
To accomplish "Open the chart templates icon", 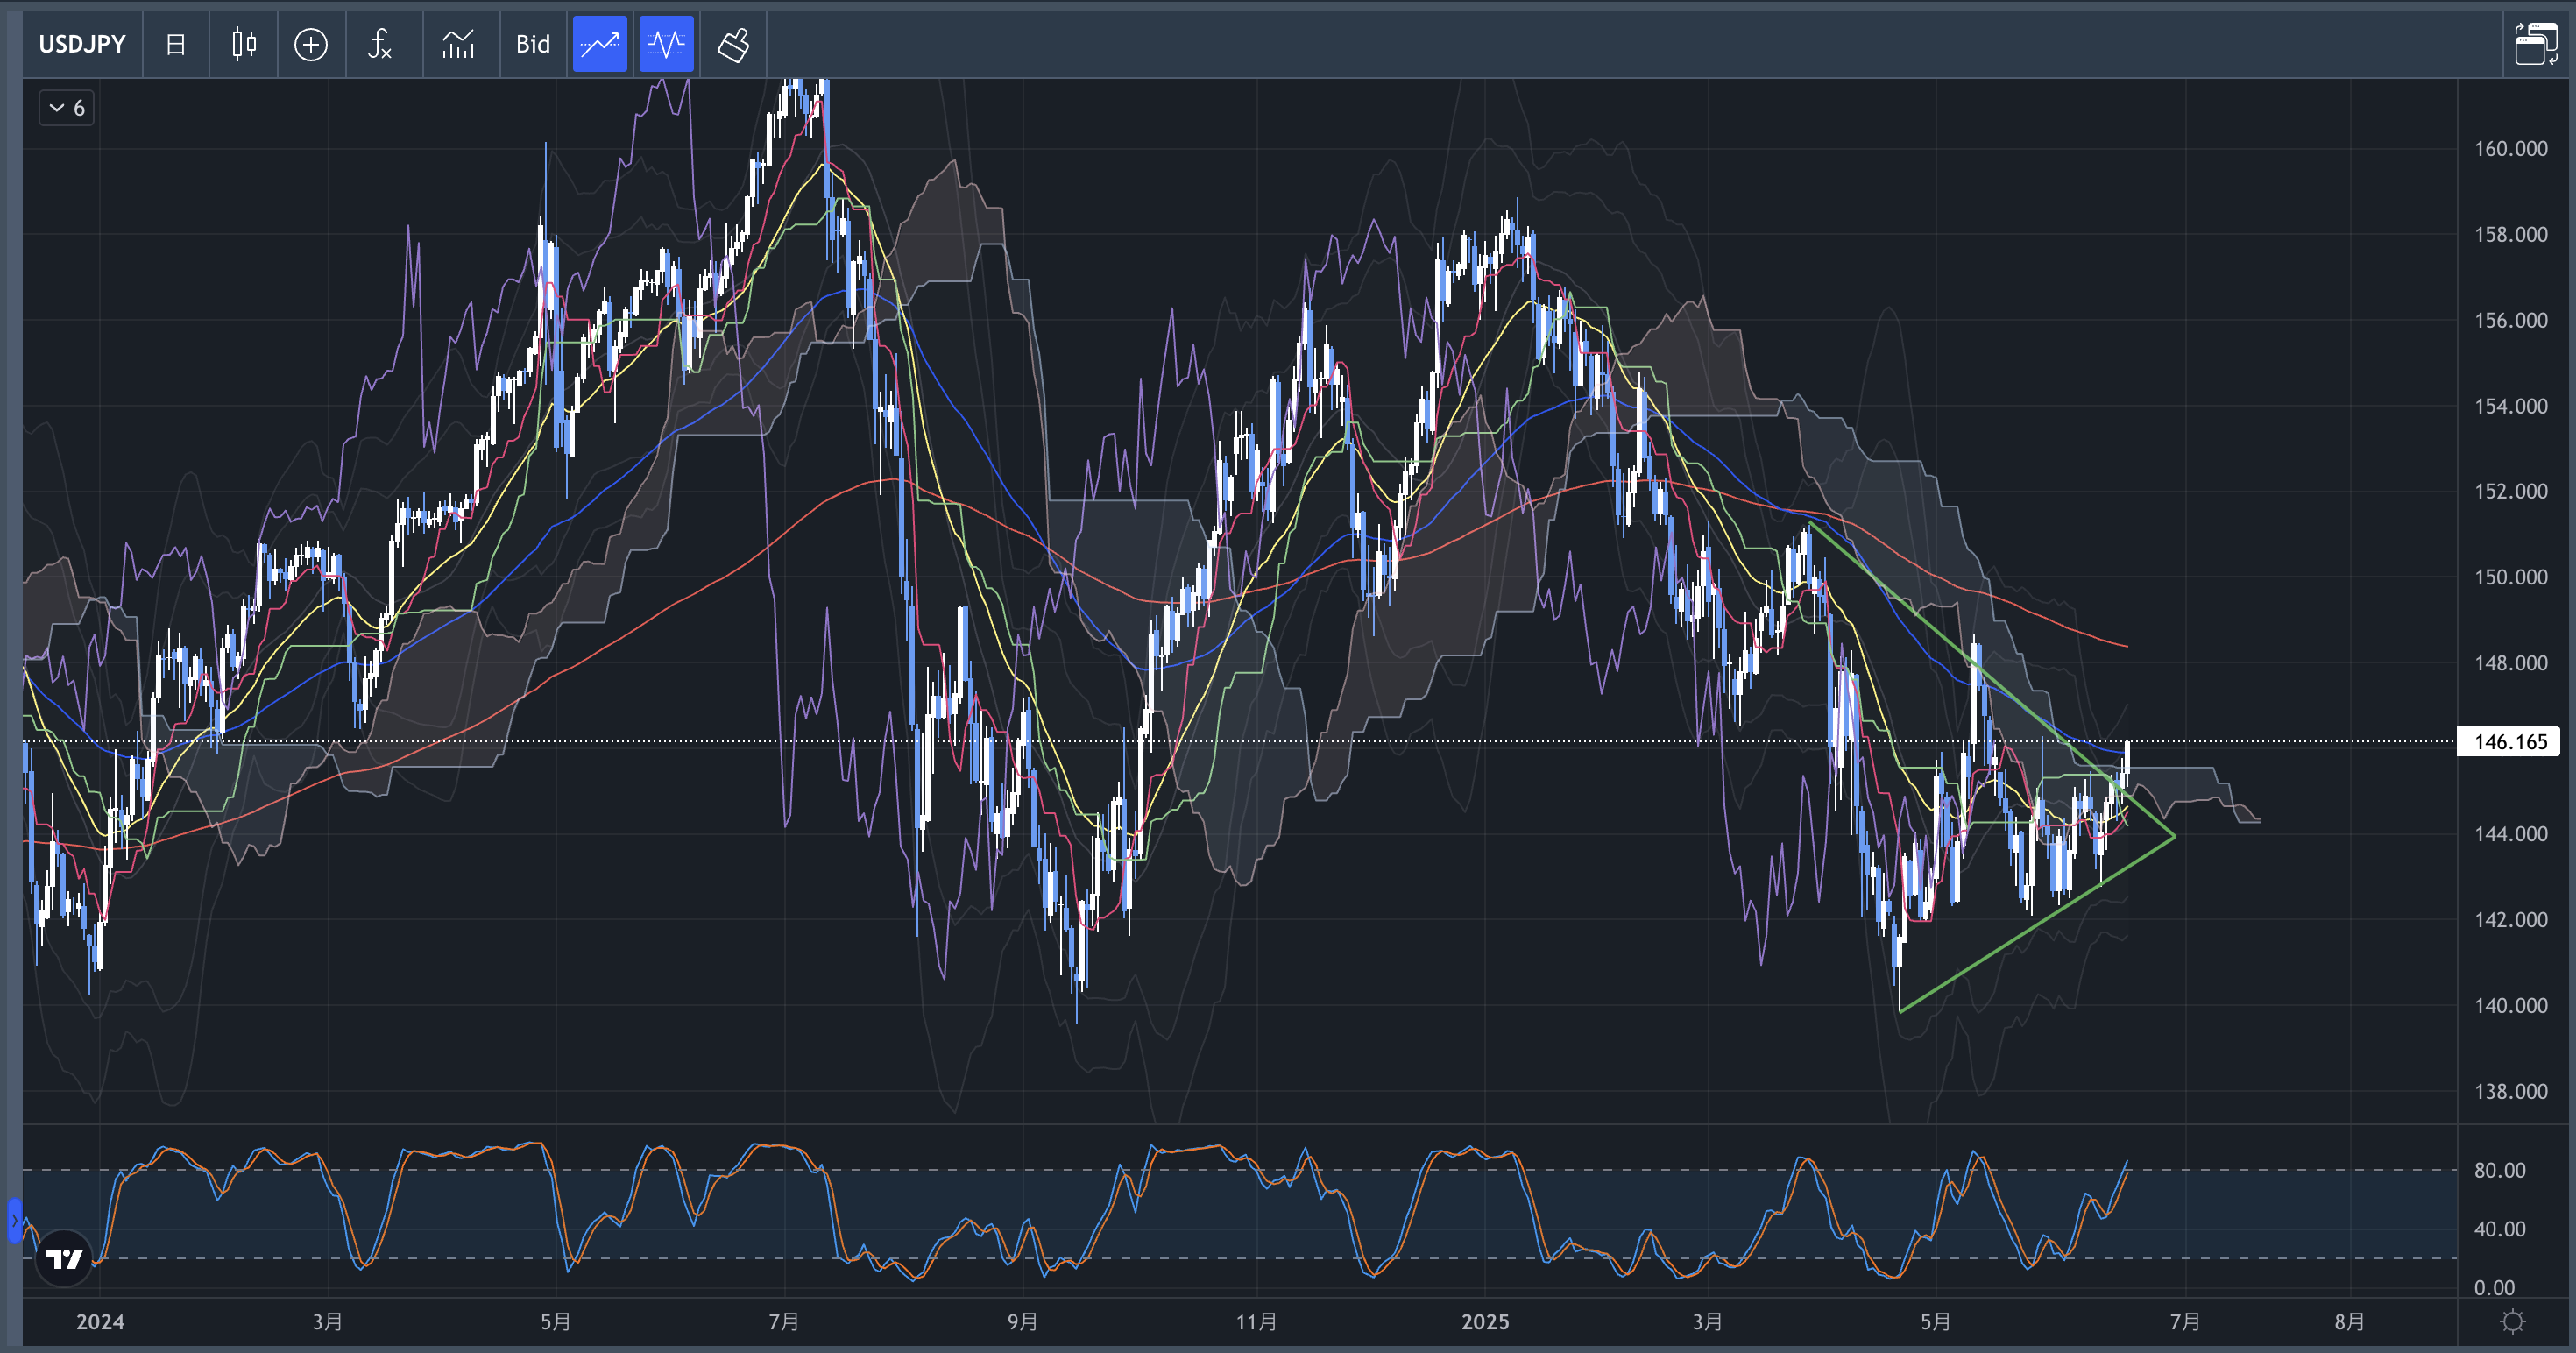I will coord(459,44).
